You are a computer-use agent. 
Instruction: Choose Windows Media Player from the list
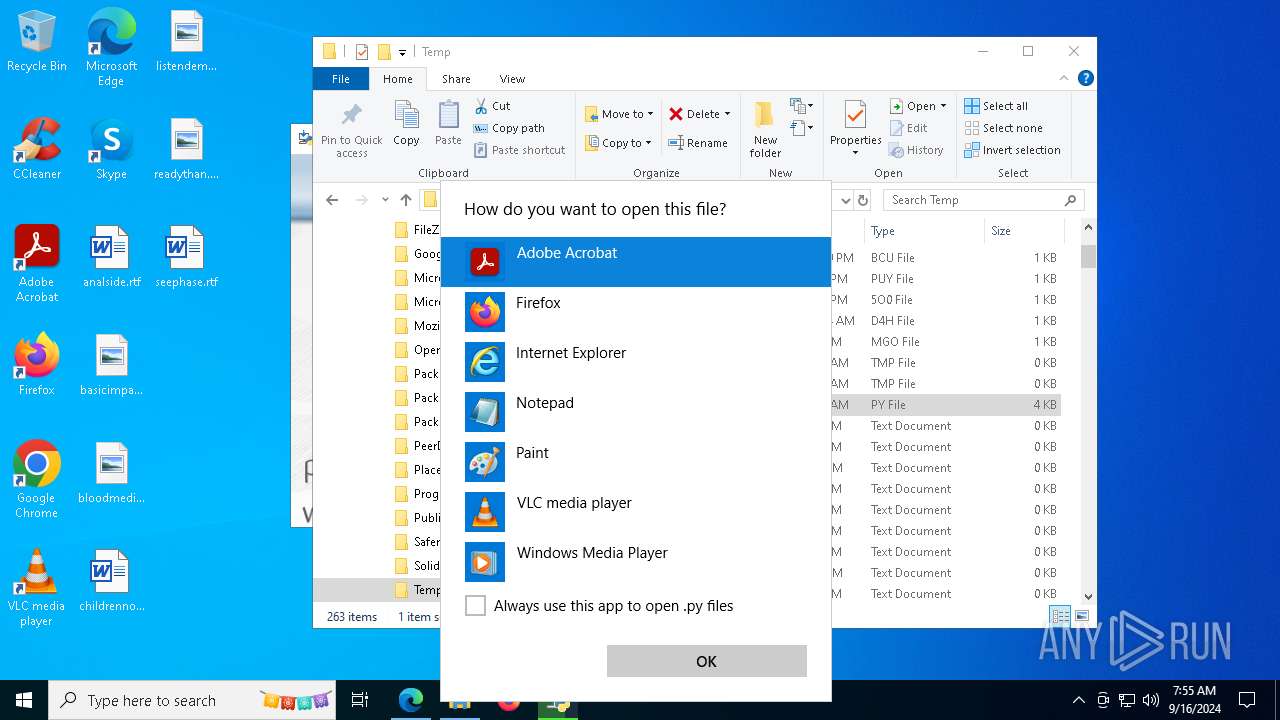point(636,561)
